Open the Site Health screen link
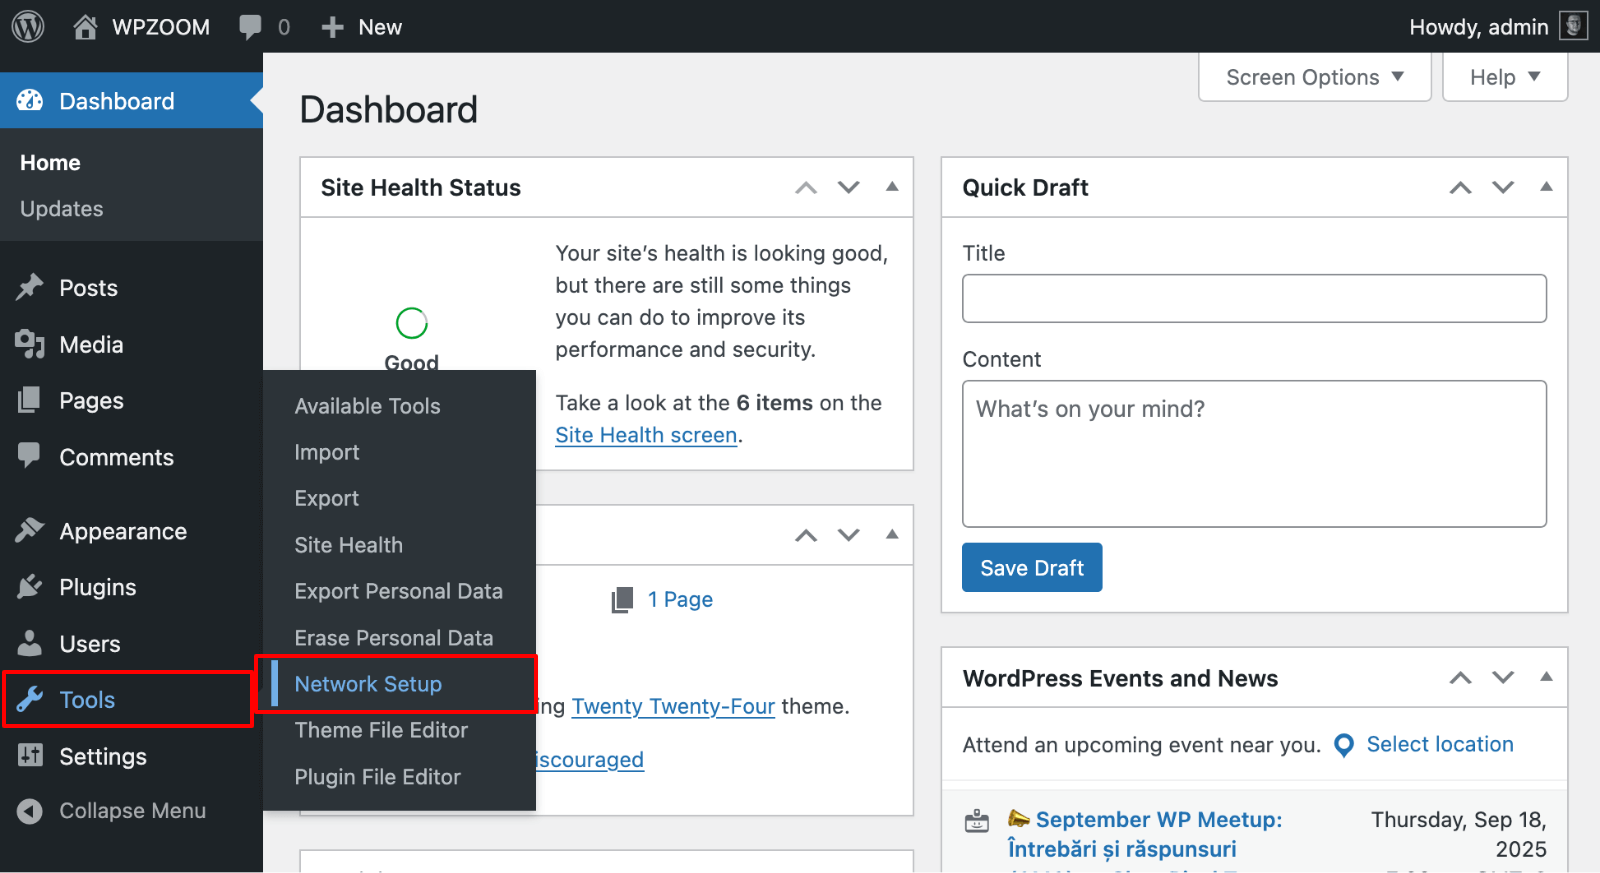The height and width of the screenshot is (873, 1600). tap(646, 435)
